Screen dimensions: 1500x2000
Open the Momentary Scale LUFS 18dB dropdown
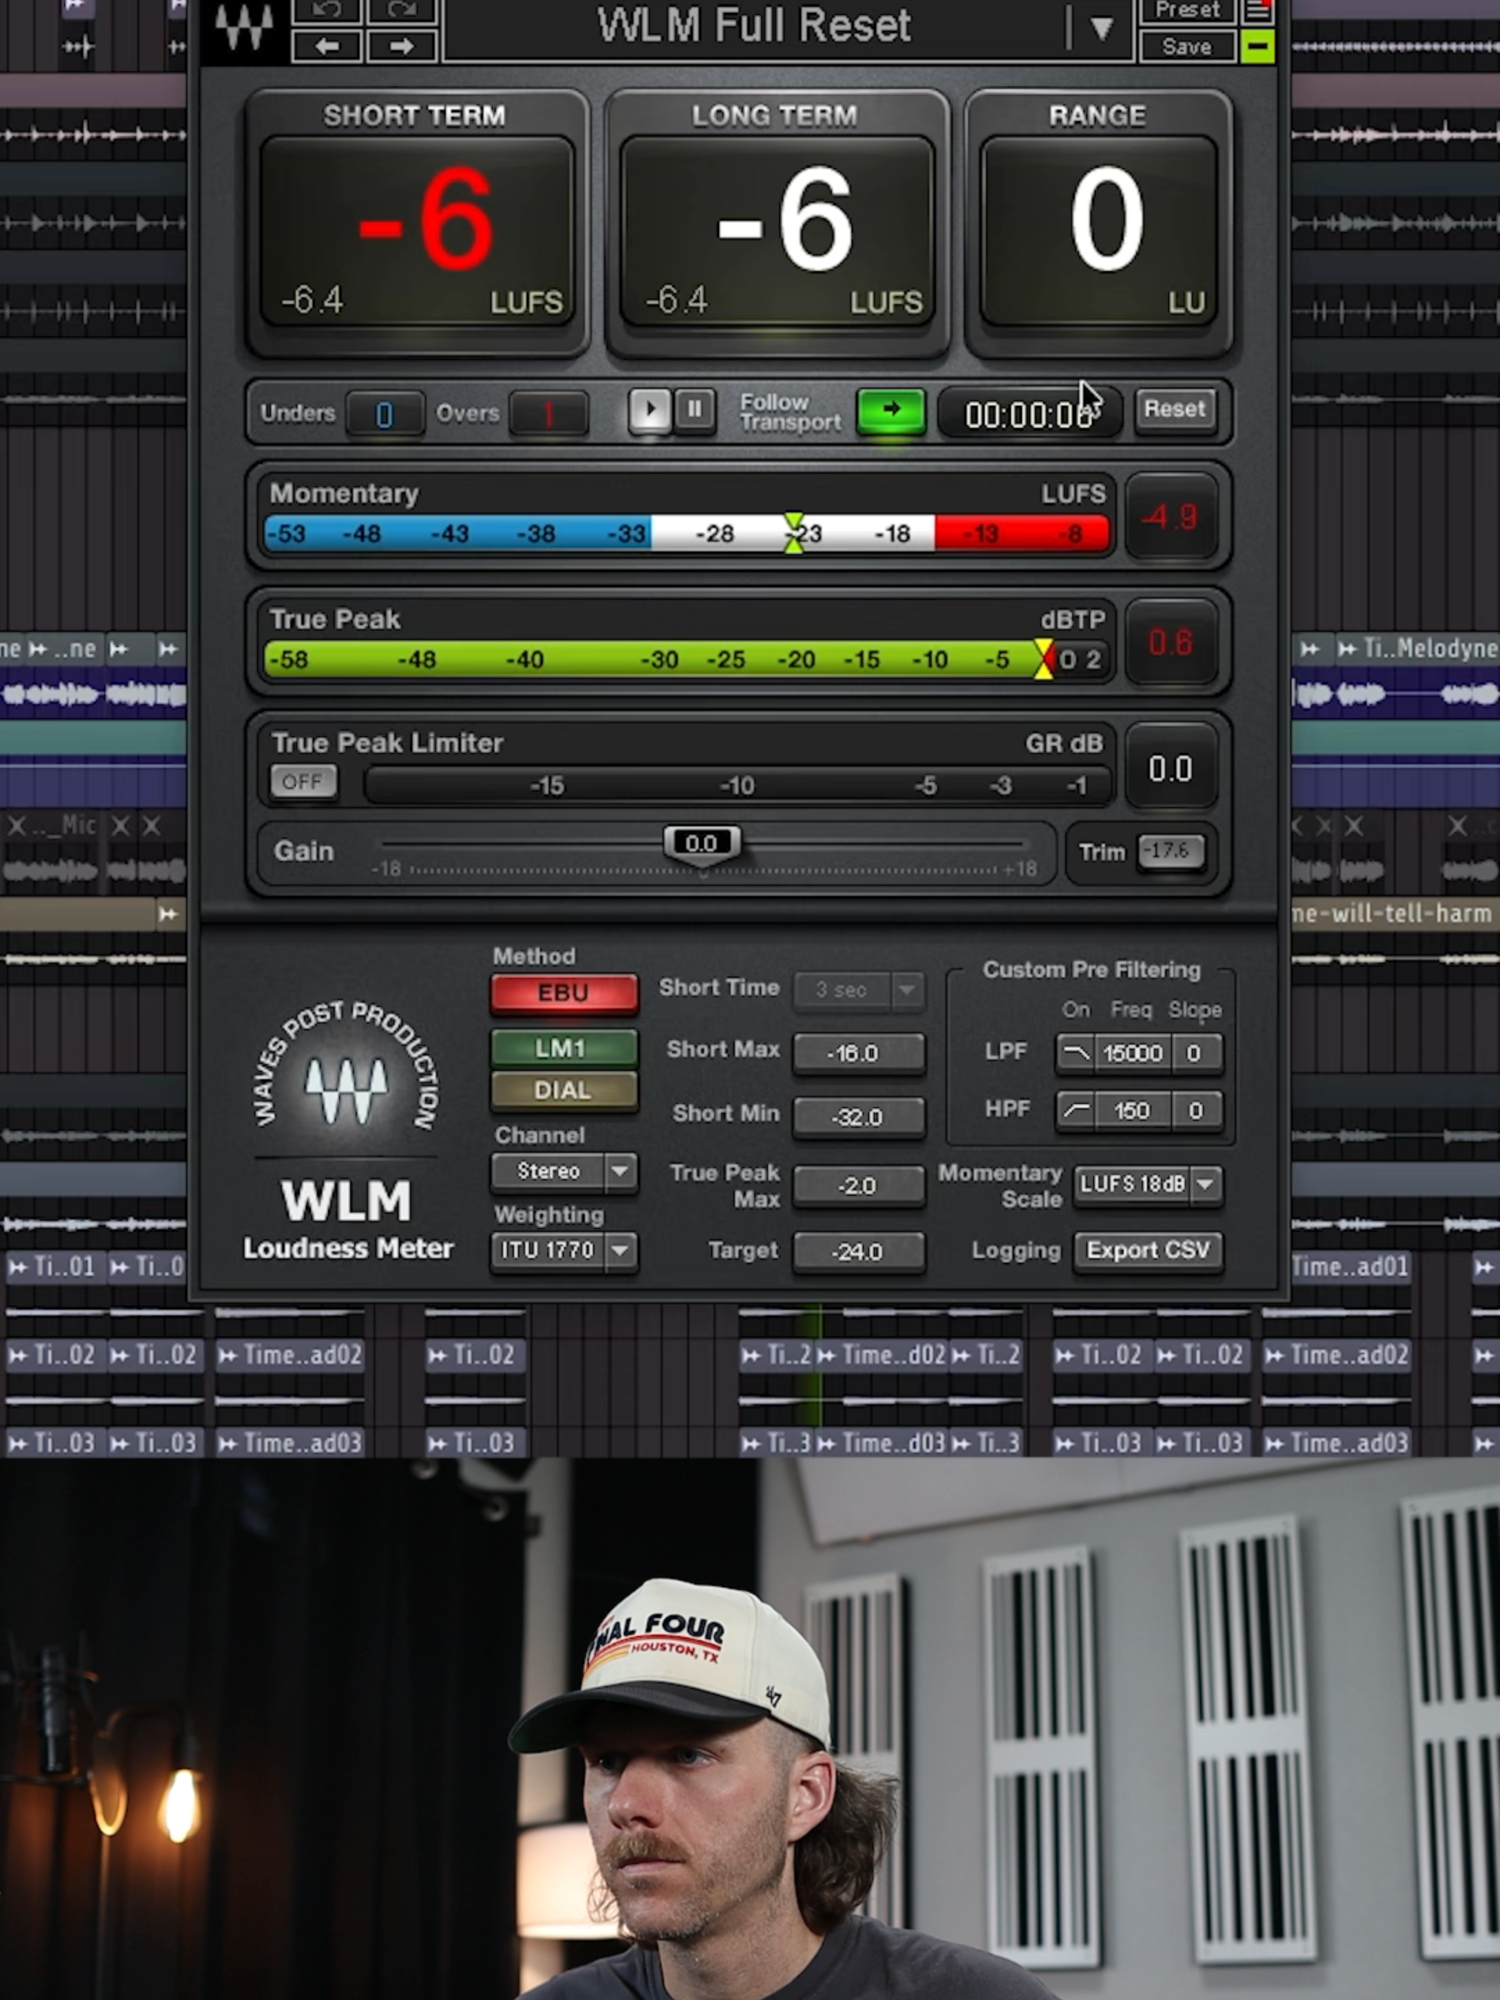pos(1148,1184)
